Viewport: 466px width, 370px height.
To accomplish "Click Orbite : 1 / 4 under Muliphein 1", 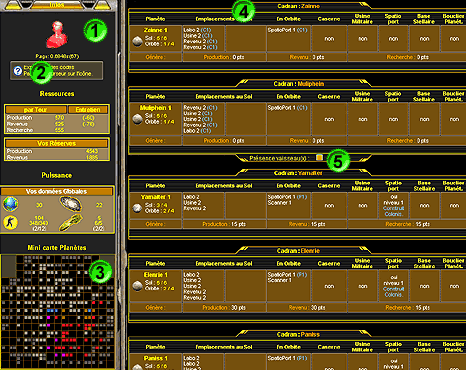I will point(160,122).
